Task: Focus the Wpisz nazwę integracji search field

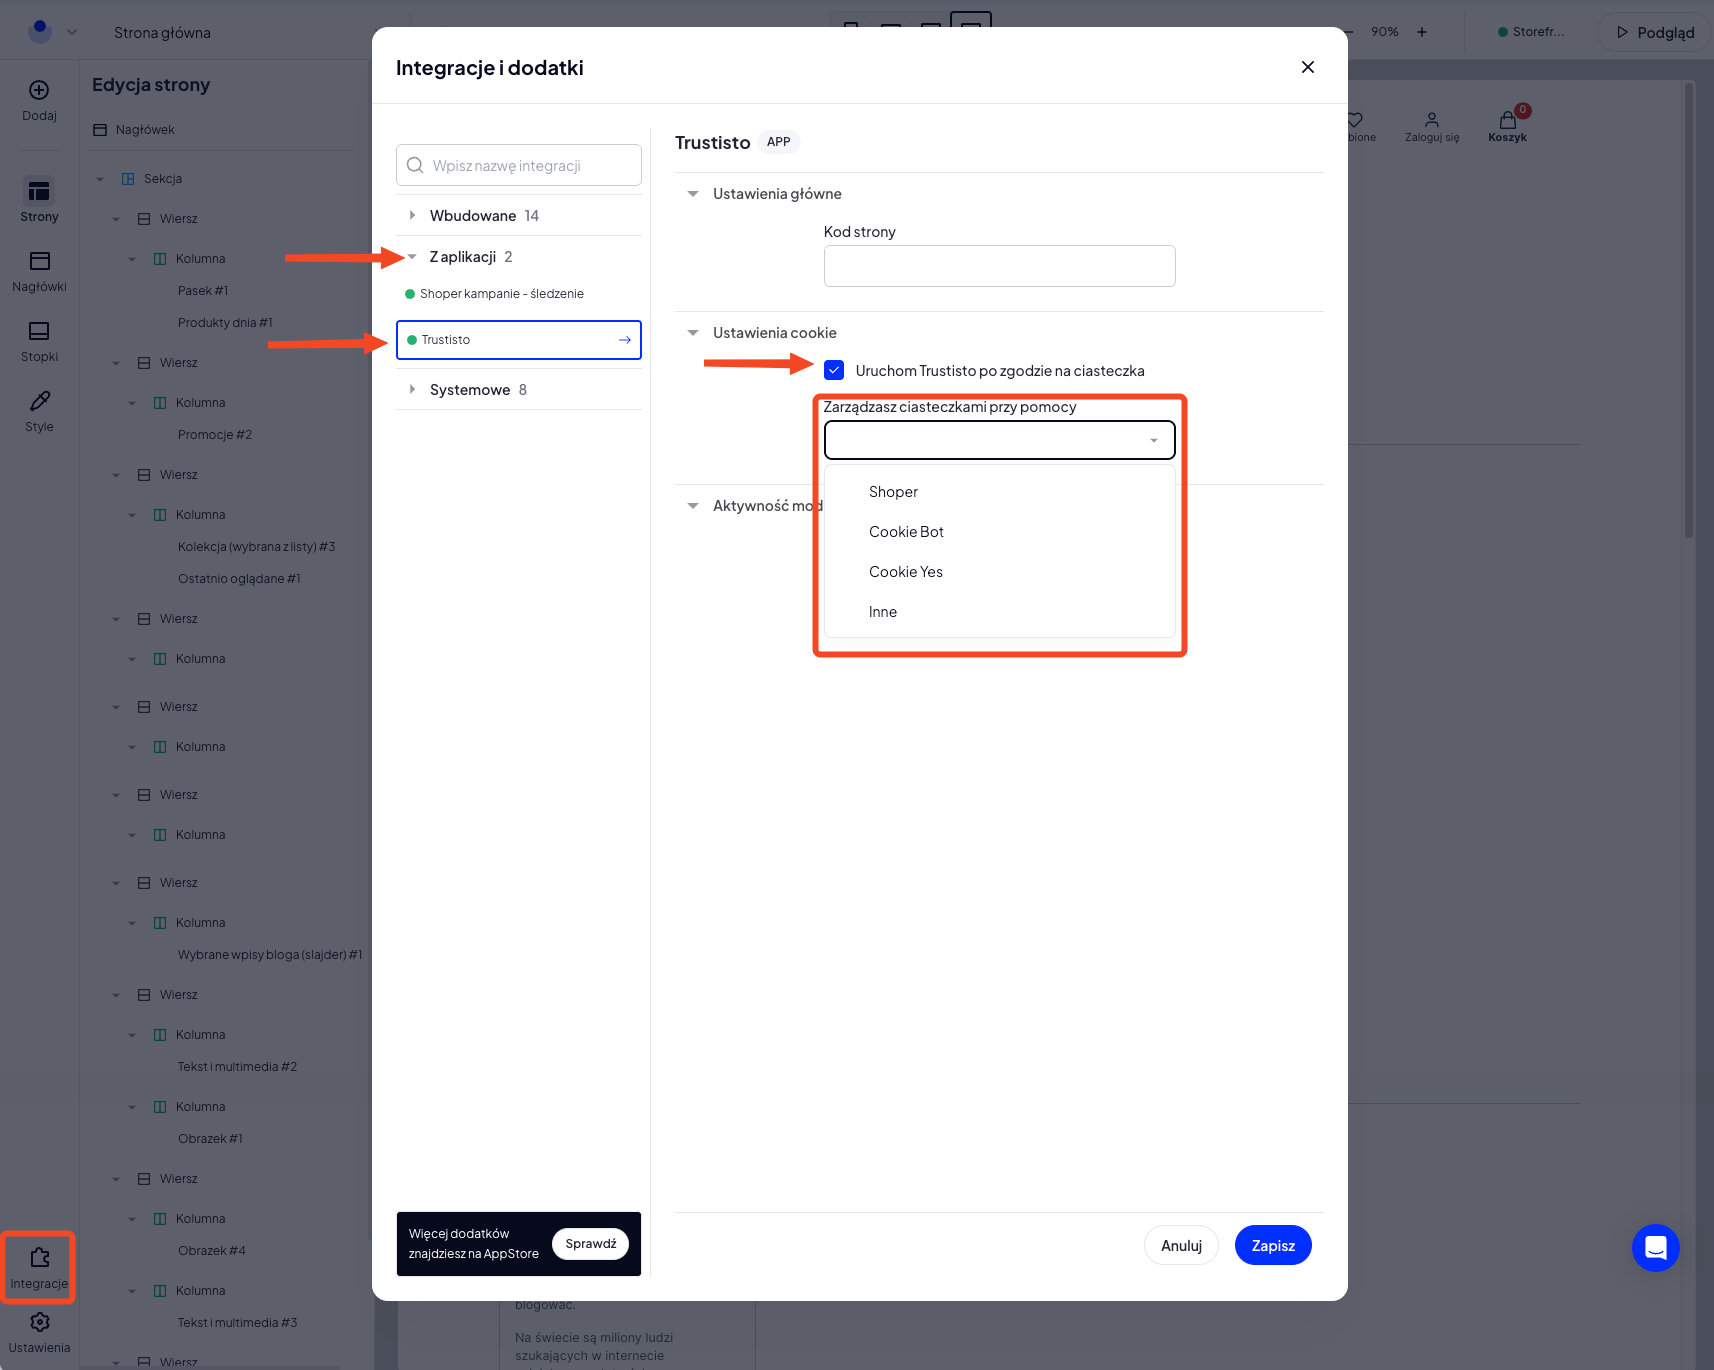Action: coord(519,165)
